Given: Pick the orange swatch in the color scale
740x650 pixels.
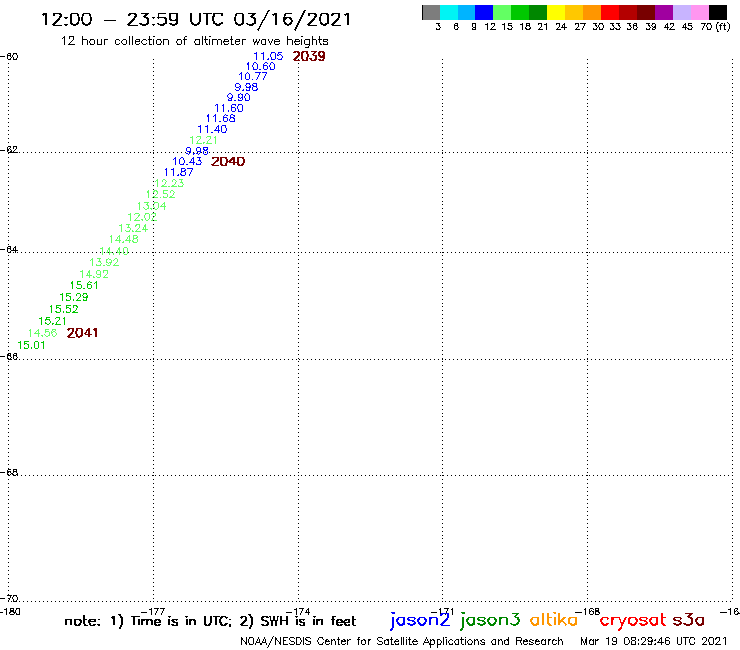Looking at the screenshot, I should [x=592, y=12].
